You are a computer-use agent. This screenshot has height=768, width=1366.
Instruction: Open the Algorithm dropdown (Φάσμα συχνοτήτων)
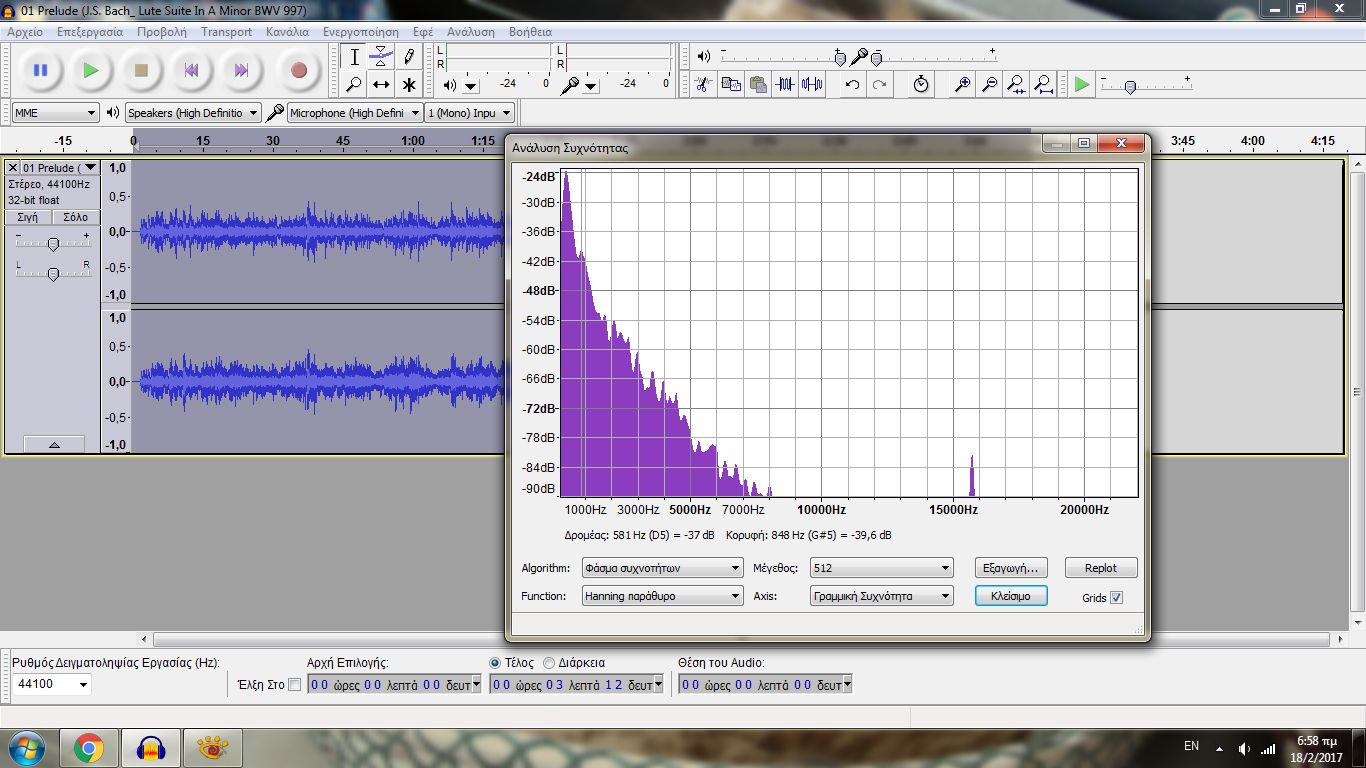(662, 568)
